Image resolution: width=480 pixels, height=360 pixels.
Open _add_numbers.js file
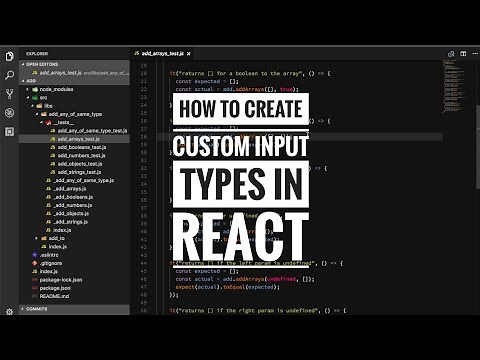74,205
